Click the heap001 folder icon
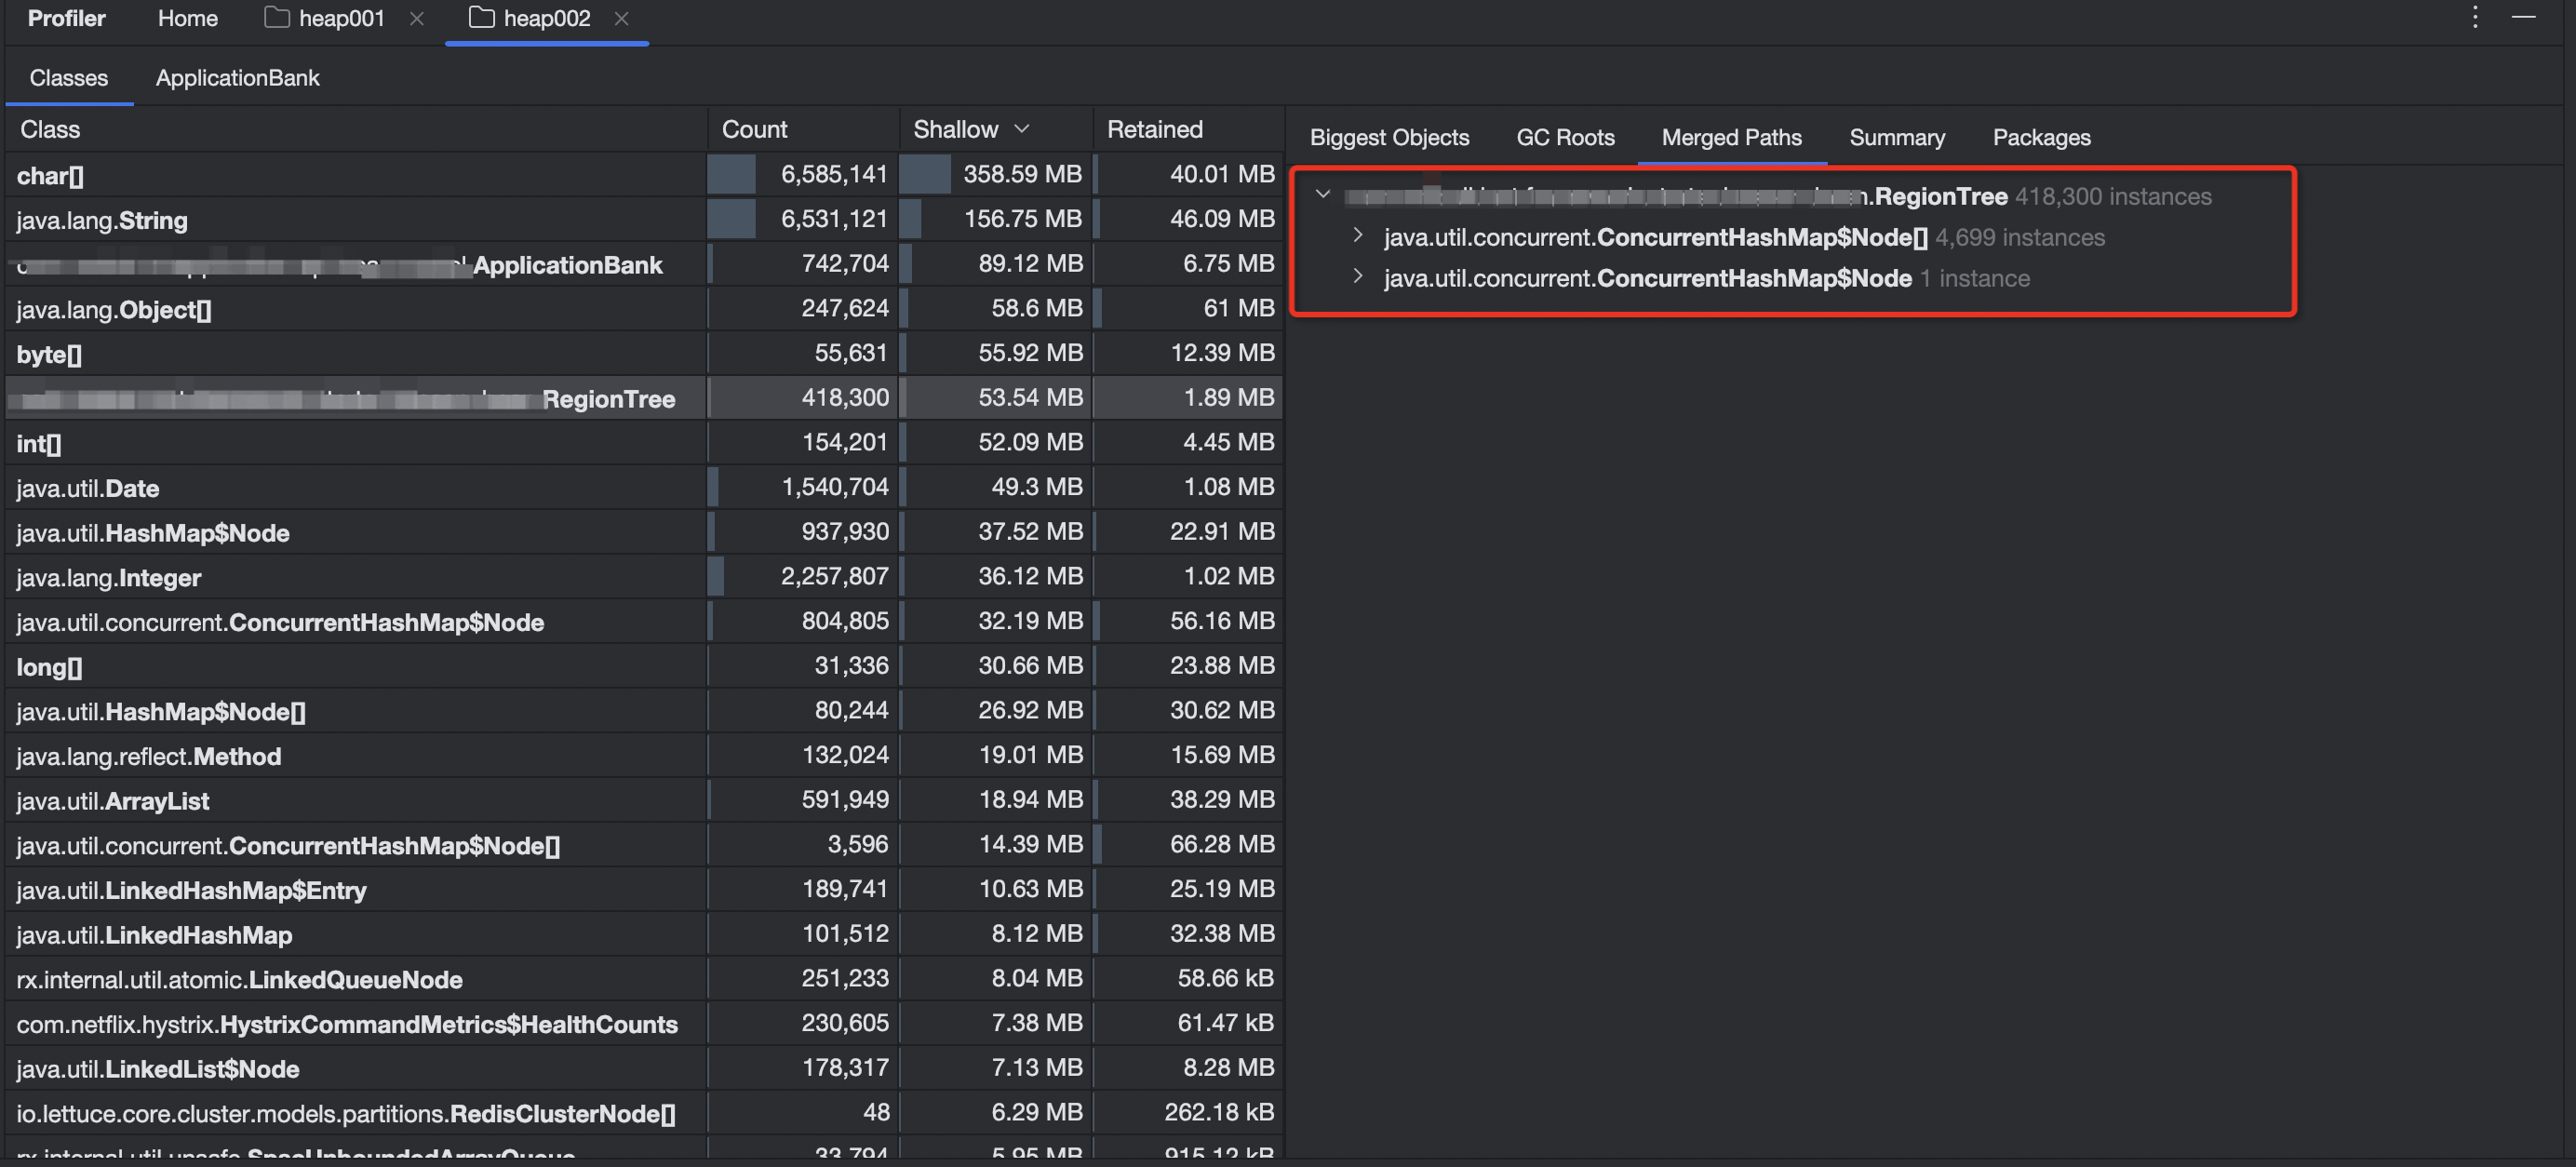The image size is (2576, 1167). (x=277, y=18)
